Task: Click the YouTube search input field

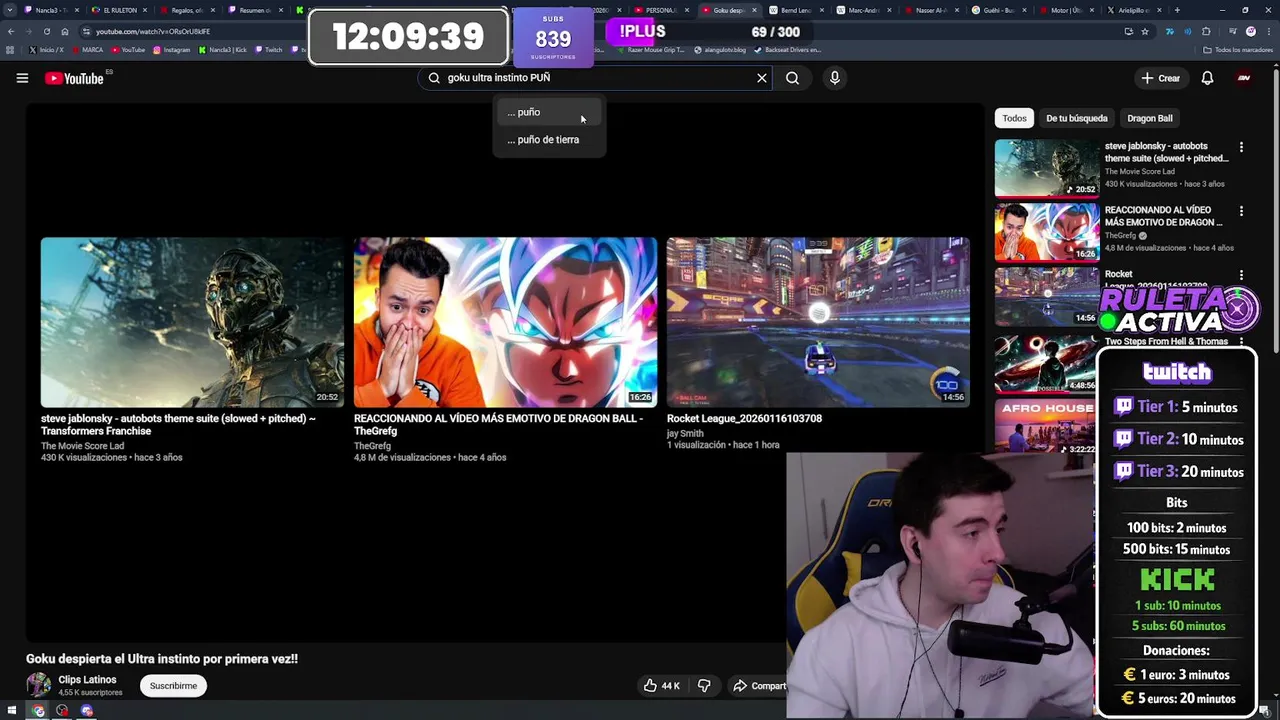Action: 595,78
